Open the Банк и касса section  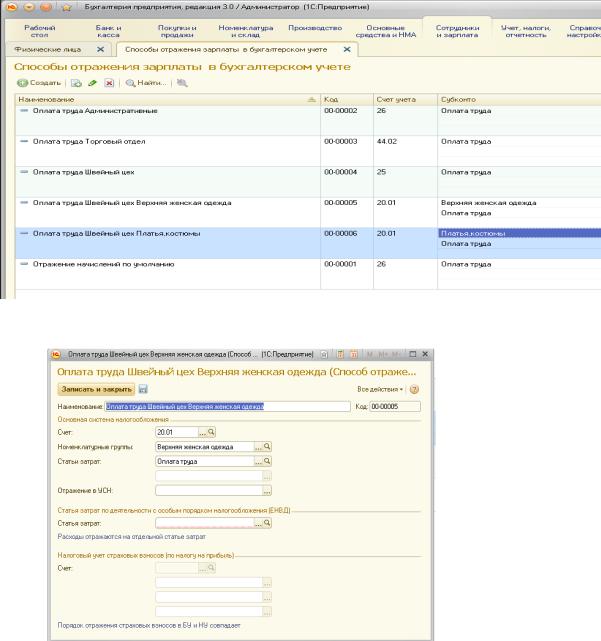pos(108,31)
